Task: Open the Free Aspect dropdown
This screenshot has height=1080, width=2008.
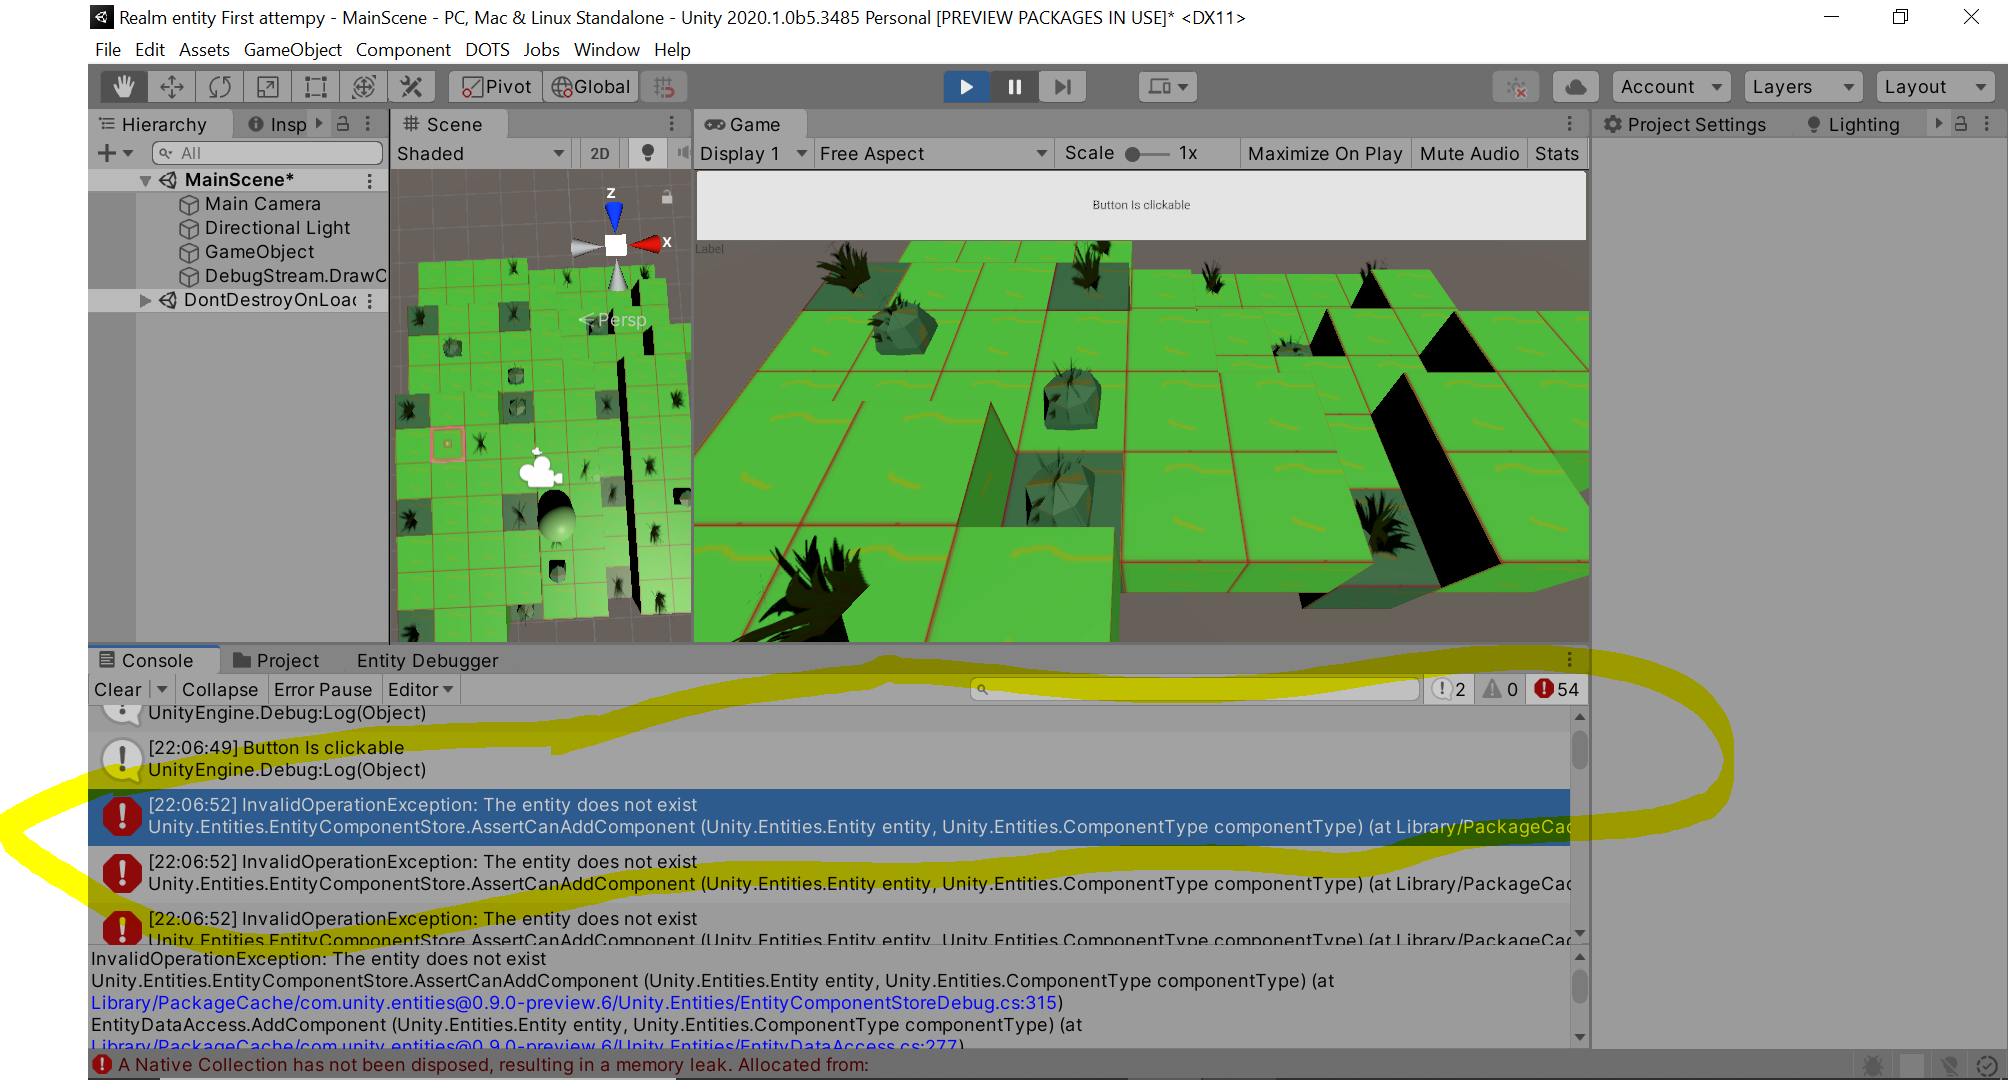Action: [x=932, y=153]
